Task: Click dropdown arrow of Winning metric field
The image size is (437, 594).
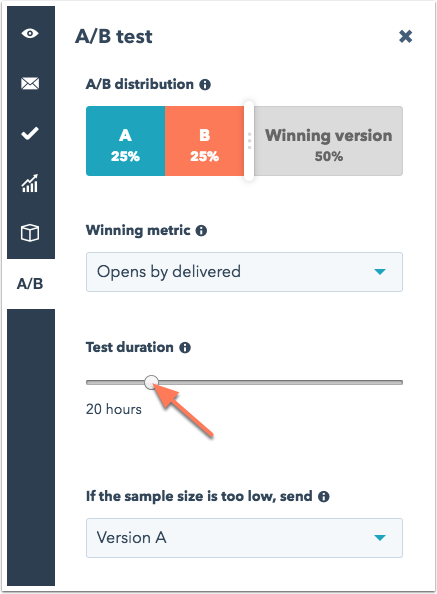Action: (379, 272)
